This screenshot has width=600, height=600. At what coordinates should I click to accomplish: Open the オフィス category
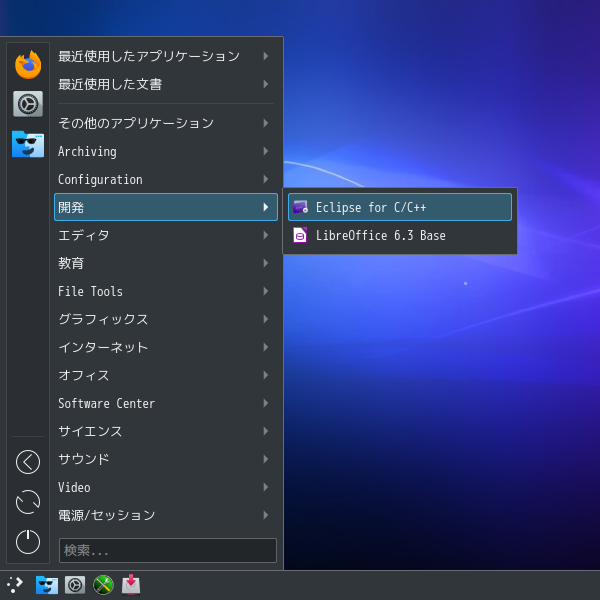coord(166,375)
